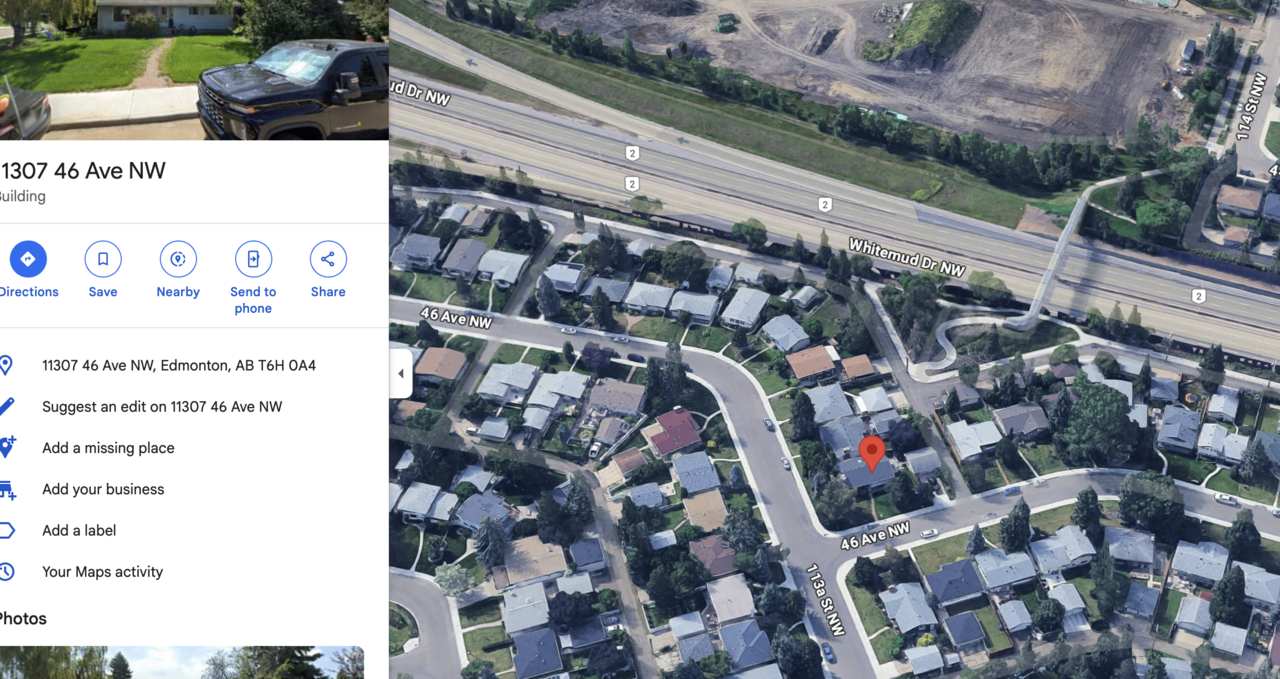Open Your Maps activity

point(102,571)
